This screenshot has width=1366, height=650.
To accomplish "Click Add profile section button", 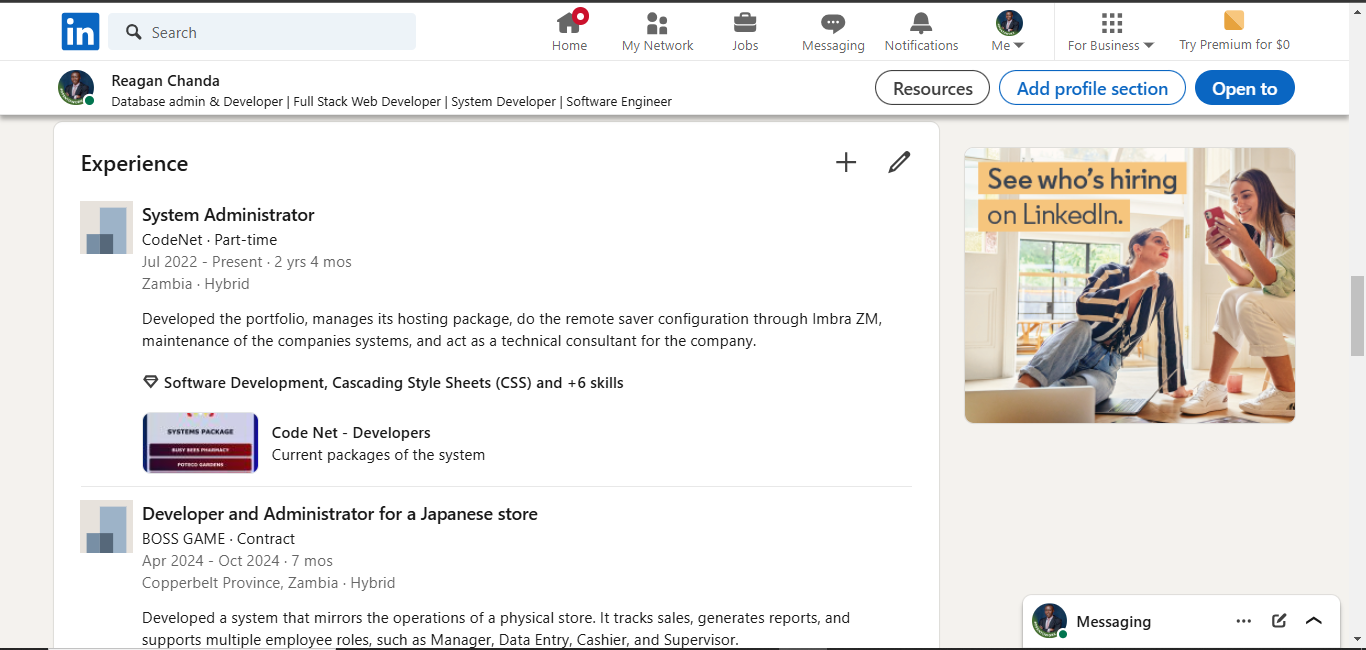I will 1092,88.
